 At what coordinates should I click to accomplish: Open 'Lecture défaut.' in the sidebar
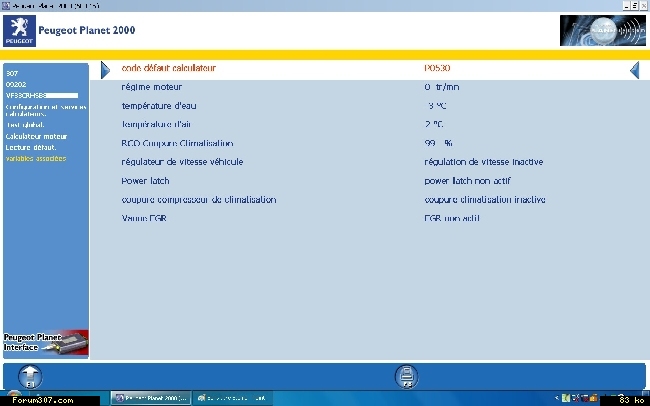point(31,147)
